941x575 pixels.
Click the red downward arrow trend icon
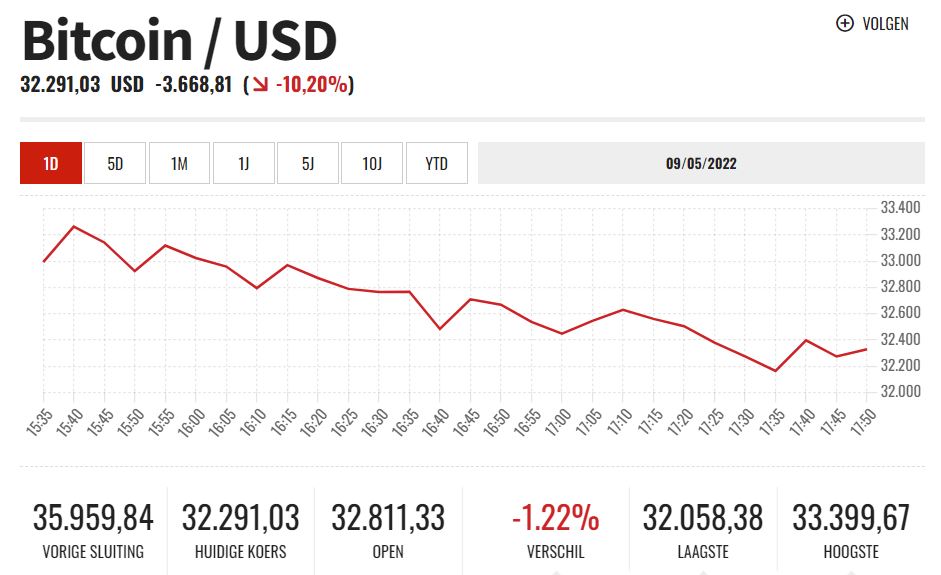pyautogui.click(x=261, y=86)
